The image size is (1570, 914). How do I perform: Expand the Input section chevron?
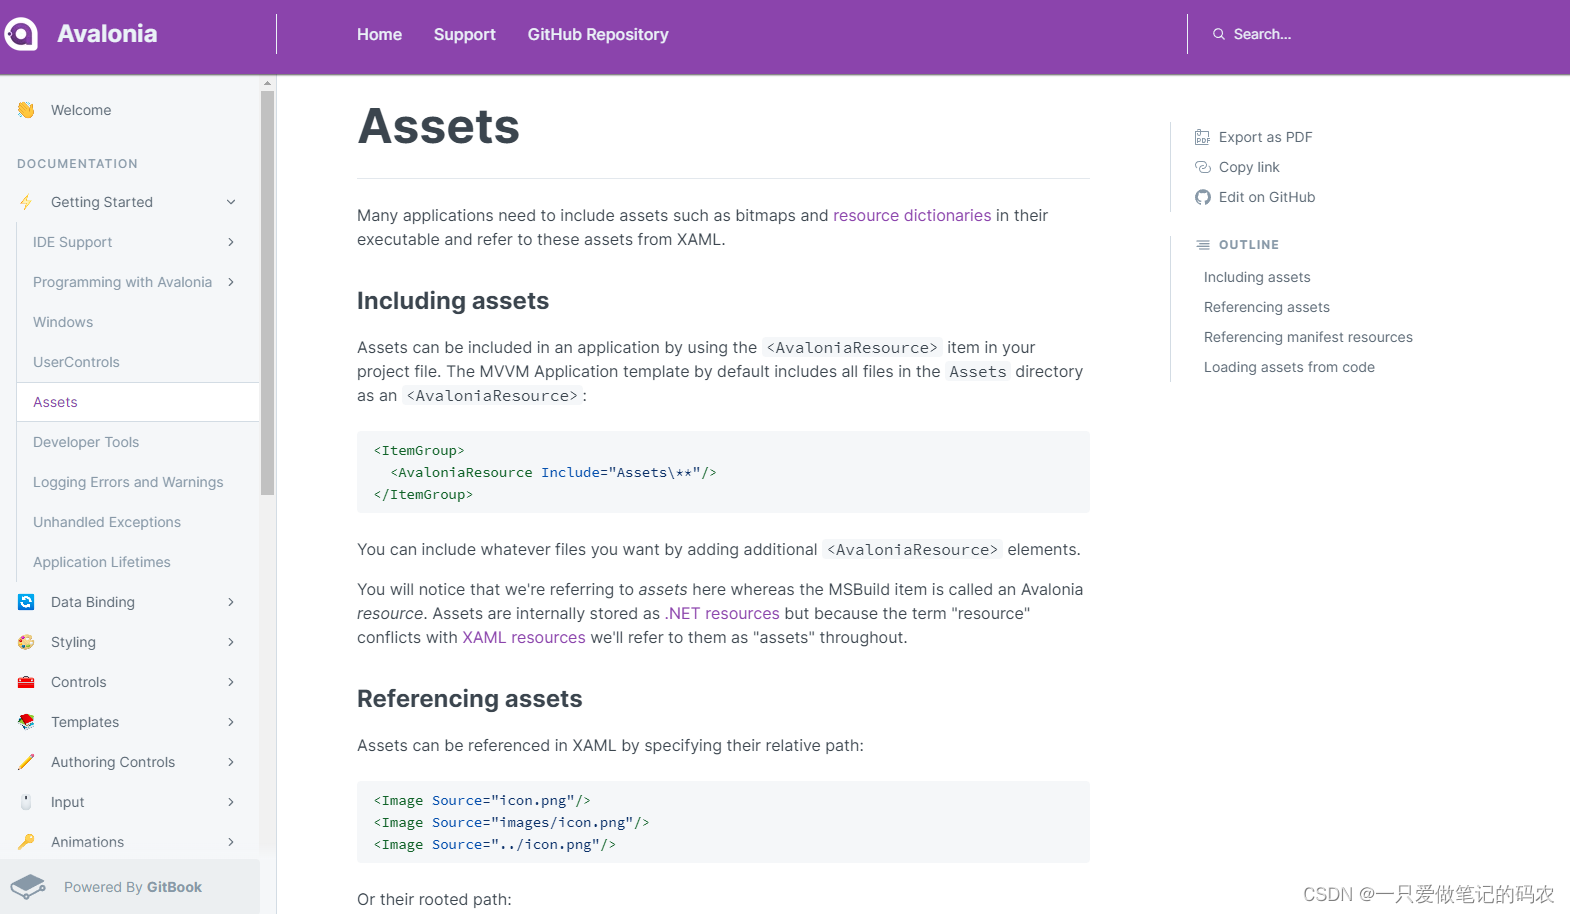pyautogui.click(x=231, y=802)
